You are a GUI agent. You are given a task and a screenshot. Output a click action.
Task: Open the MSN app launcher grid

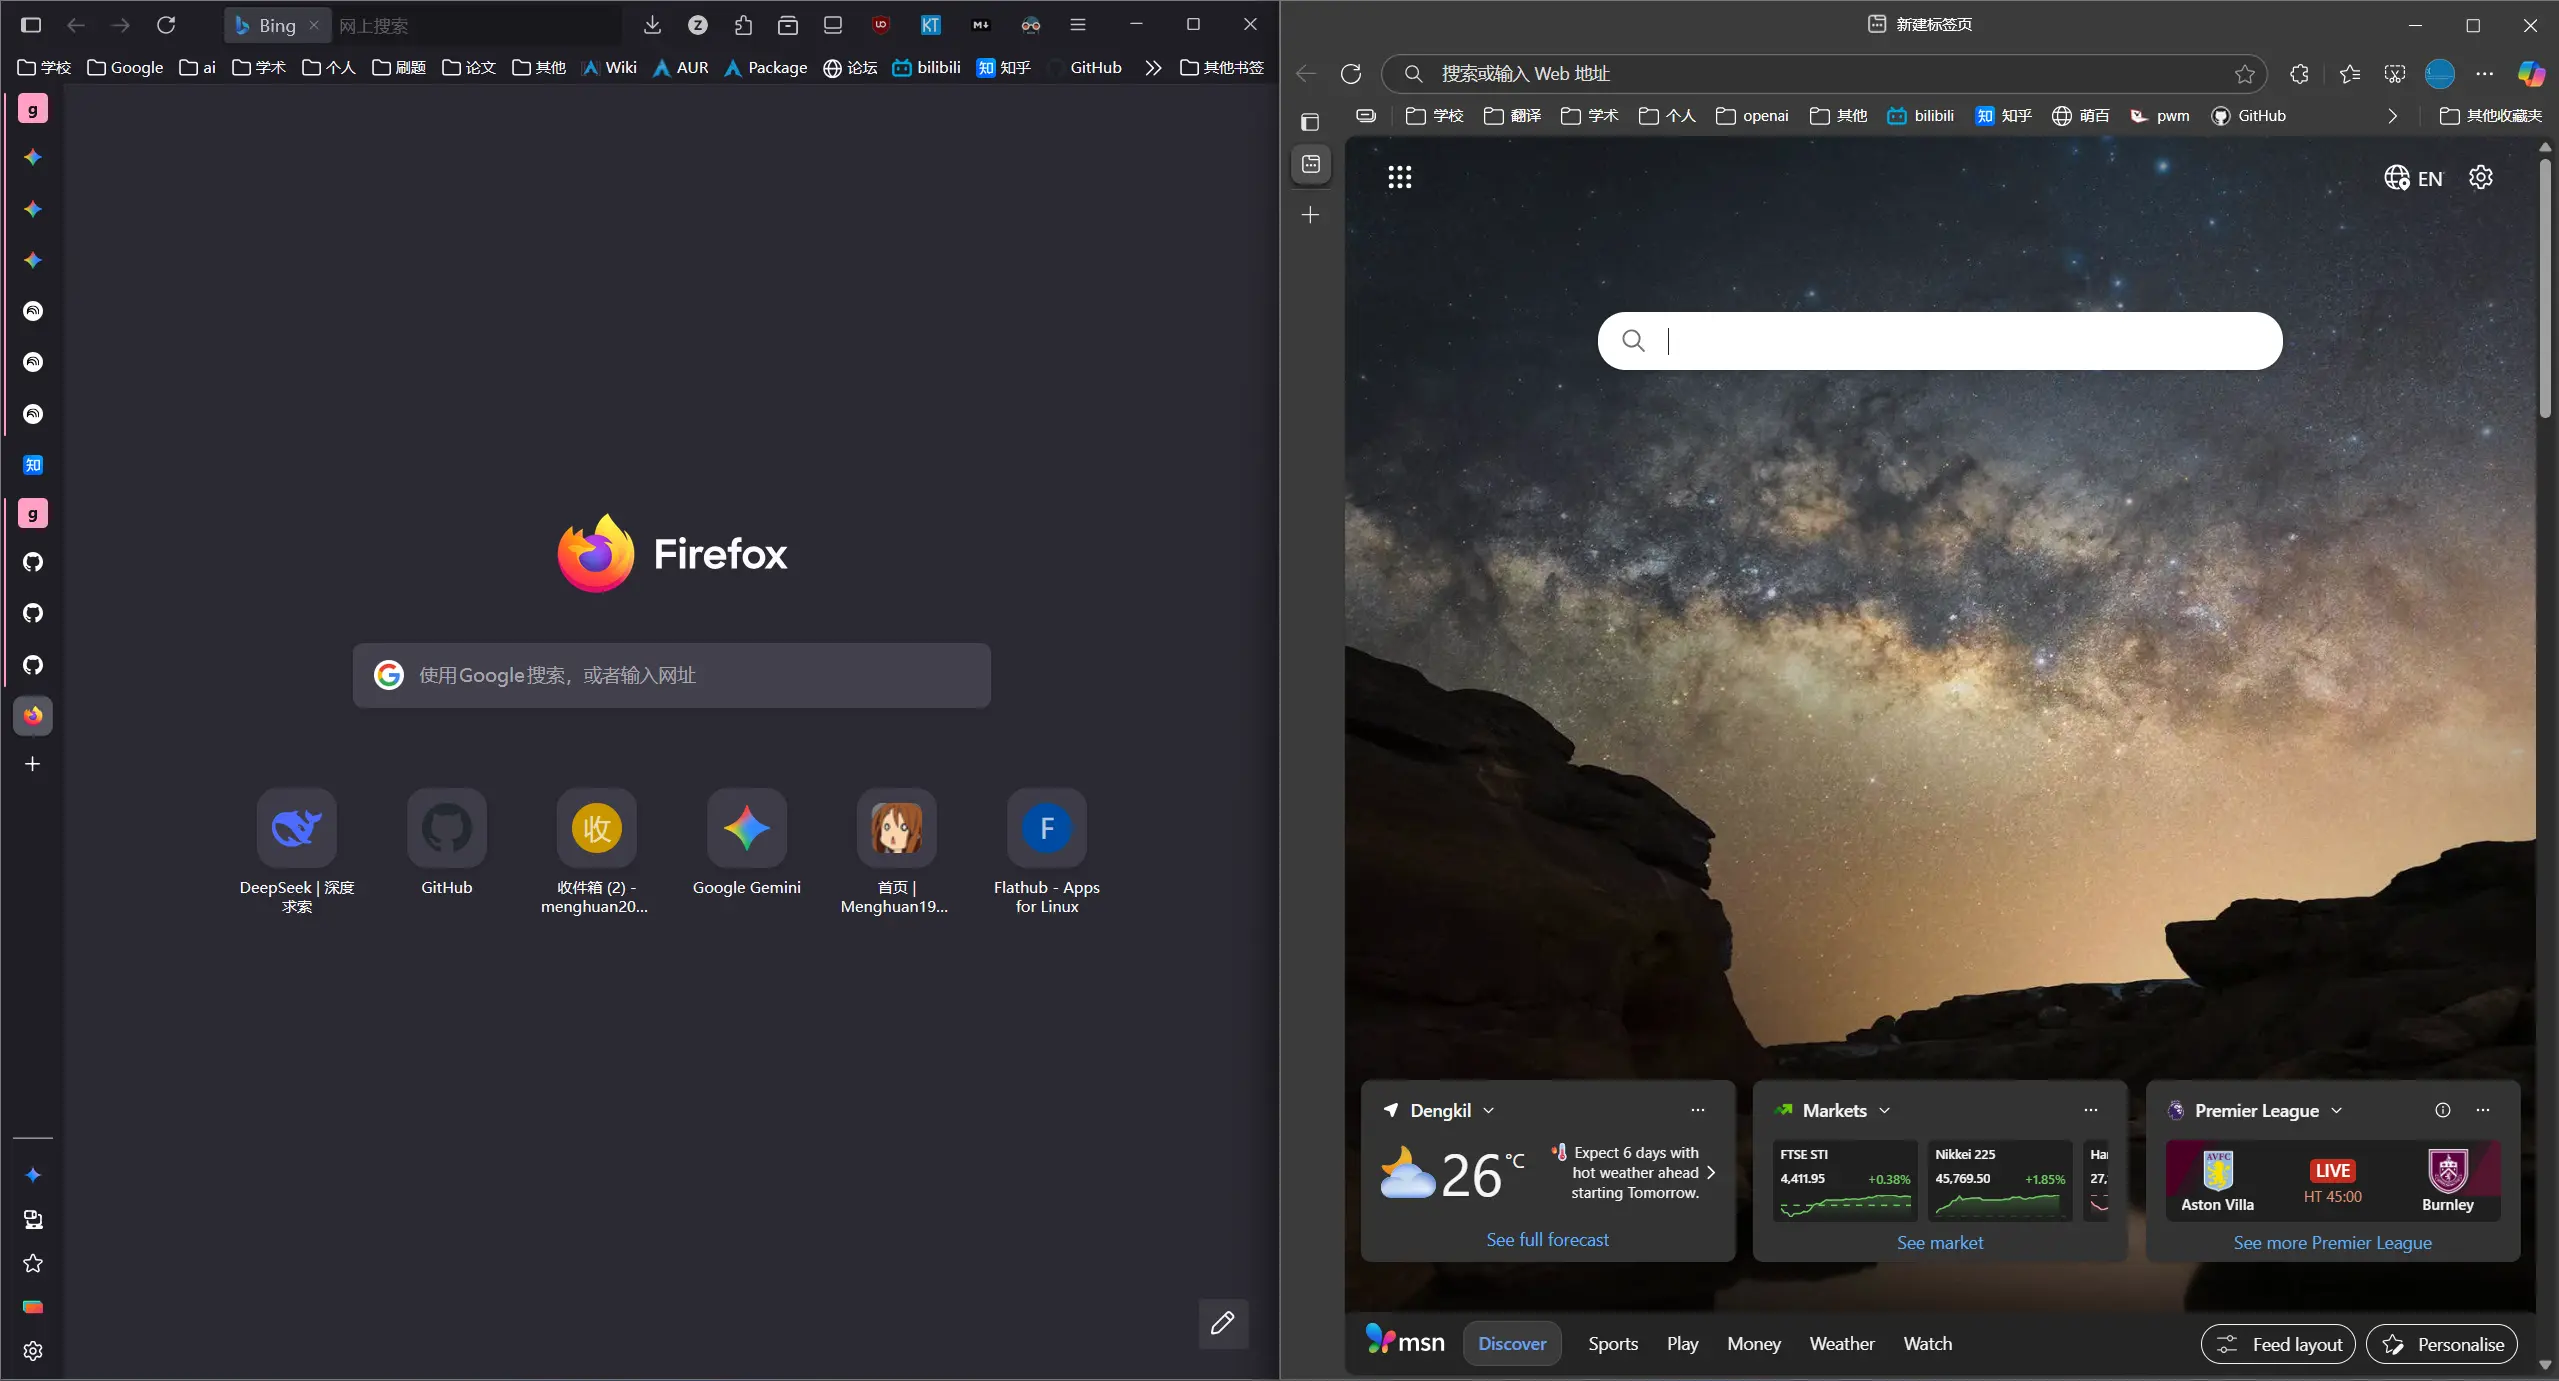click(1399, 177)
